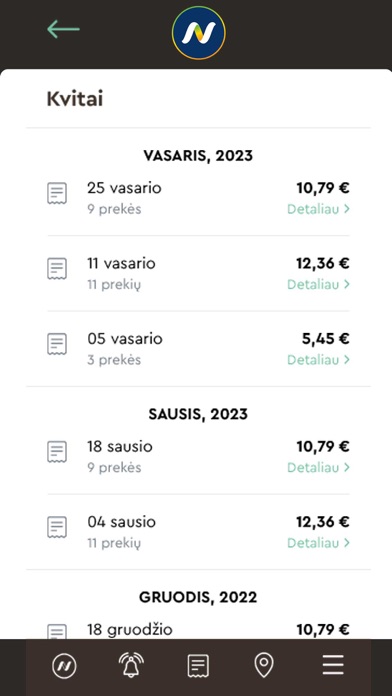Go back using the green arrow
Viewport: 392px width, 696px height.
coord(63,30)
